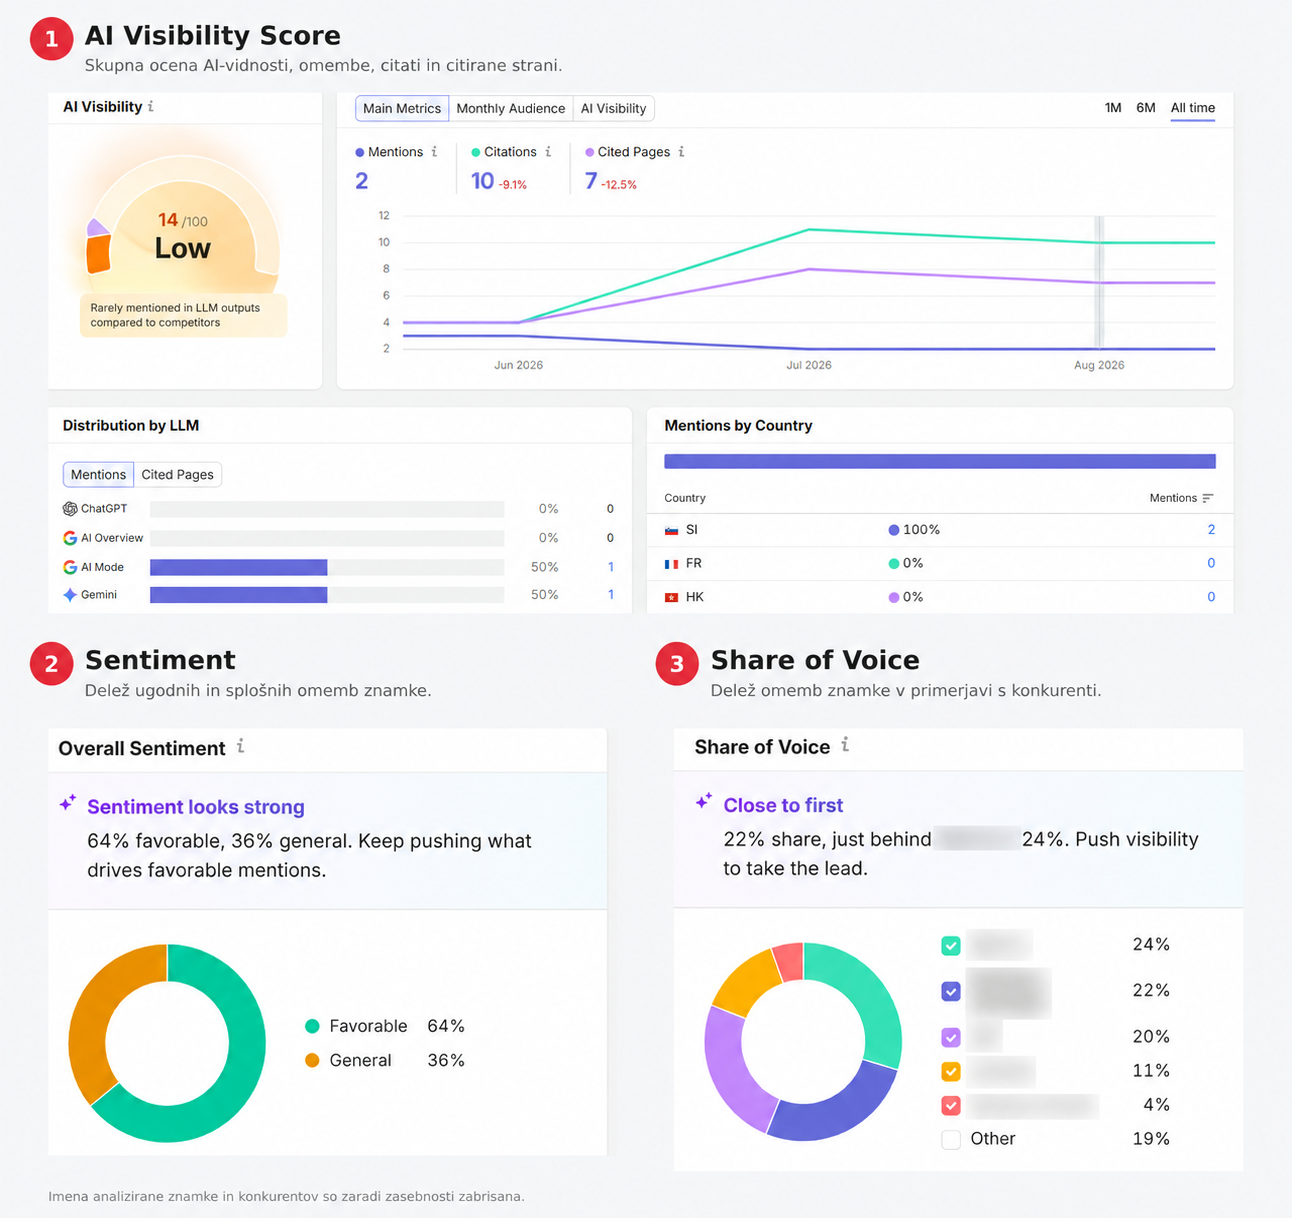Viewport: 1292px width, 1218px height.
Task: Click the AI Overview row label
Action: 112,538
